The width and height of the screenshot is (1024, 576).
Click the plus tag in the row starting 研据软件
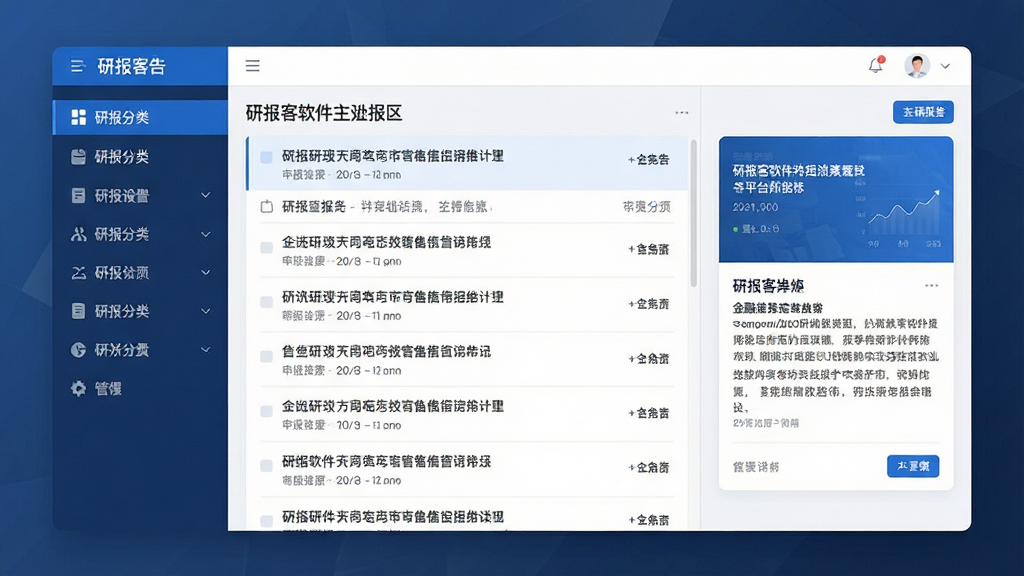(648, 468)
